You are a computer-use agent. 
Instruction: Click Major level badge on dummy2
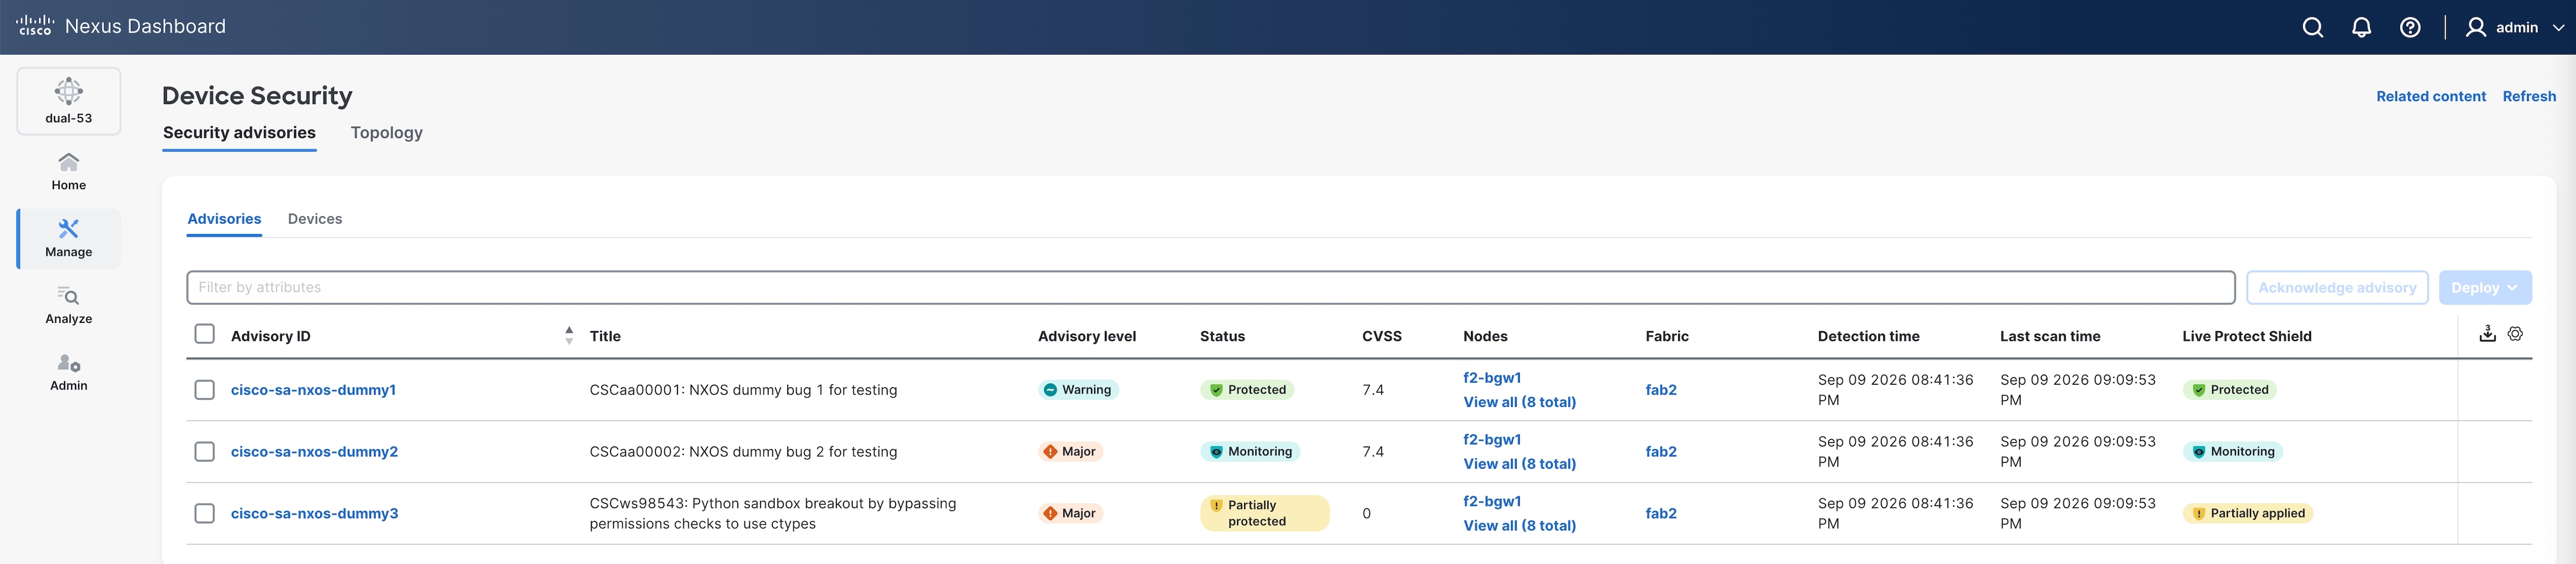tap(1070, 452)
